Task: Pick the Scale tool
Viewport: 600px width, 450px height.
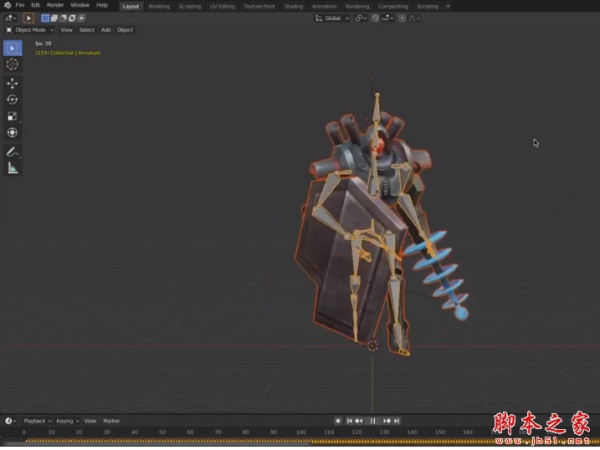Action: click(x=12, y=116)
